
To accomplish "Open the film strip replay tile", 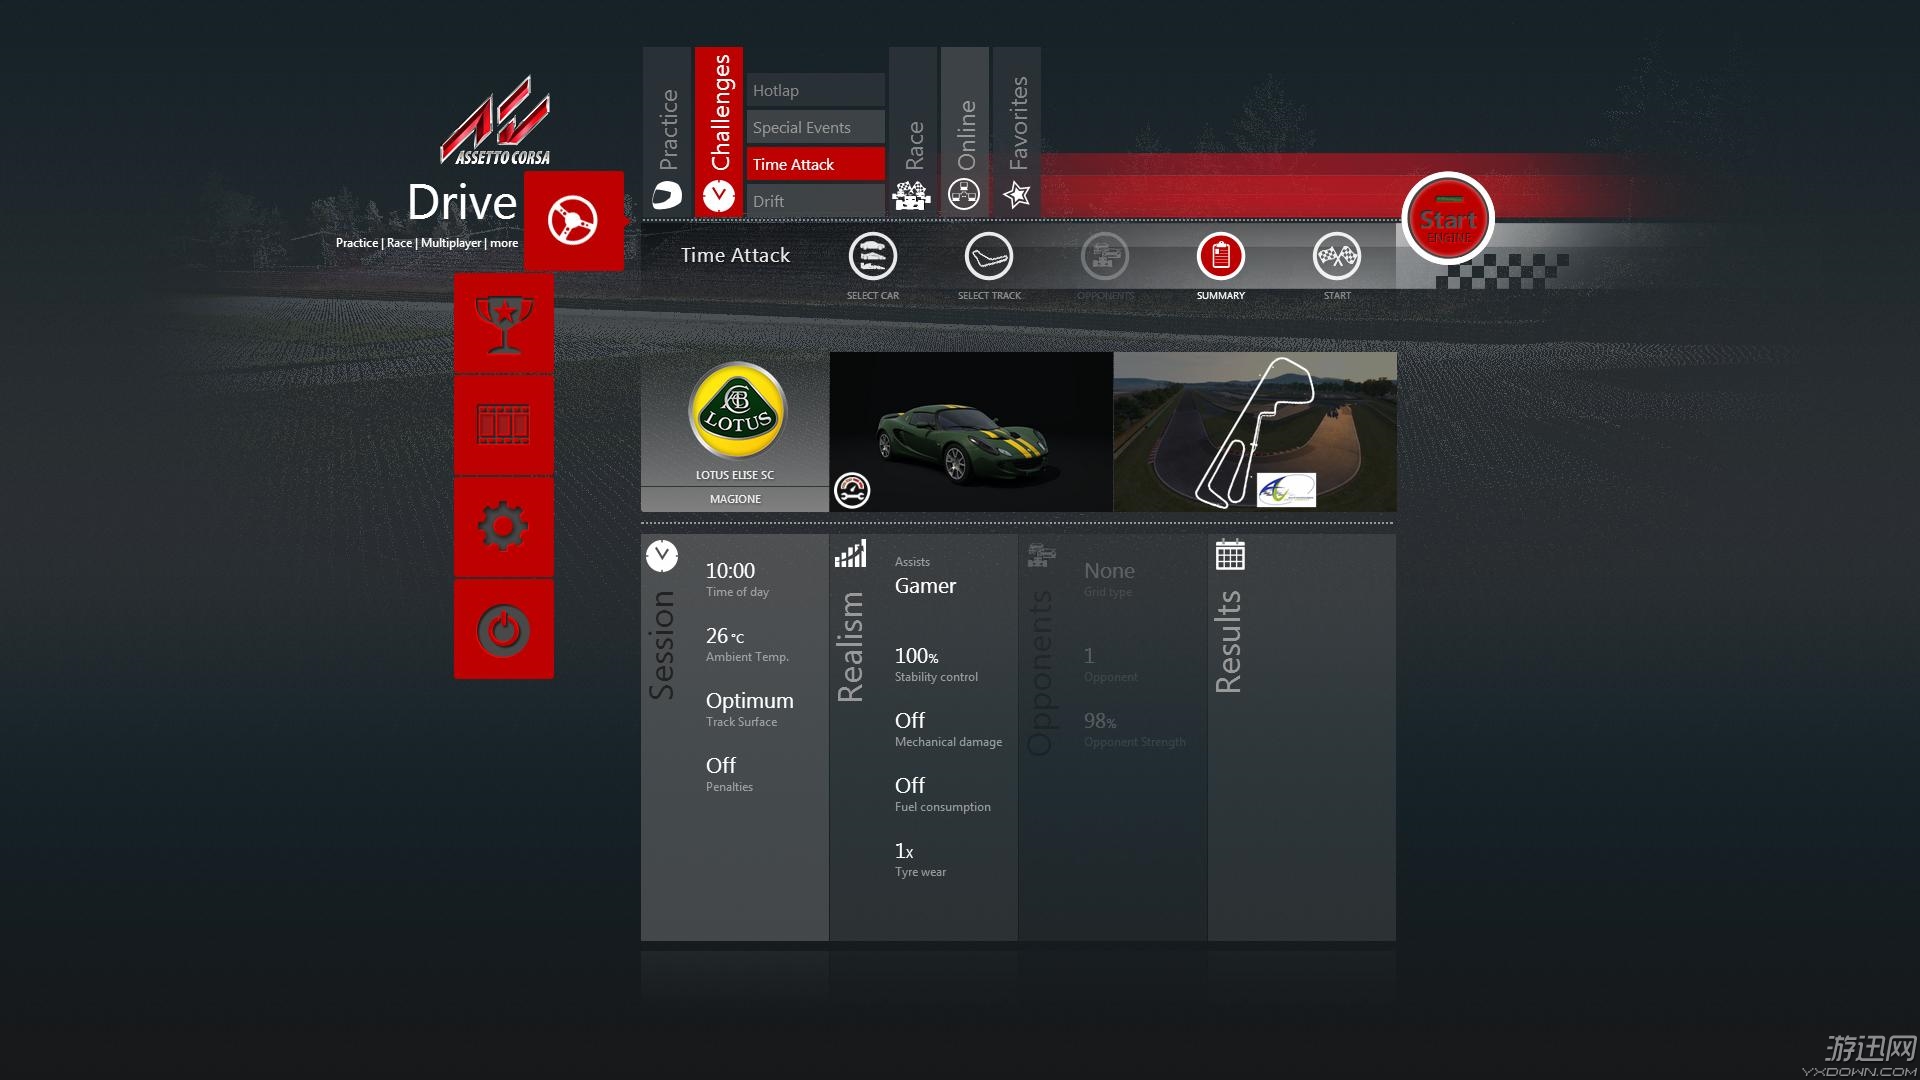I will pos(504,425).
